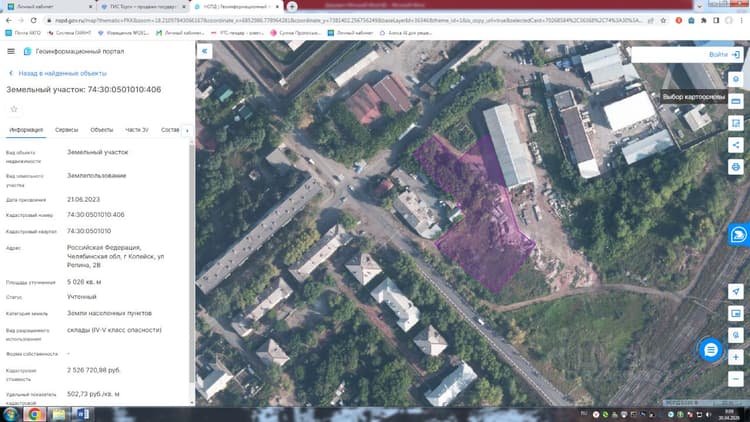Reload the page with refresh icon
Image resolution: width=750 pixels, height=422 pixels.
[x=33, y=21]
